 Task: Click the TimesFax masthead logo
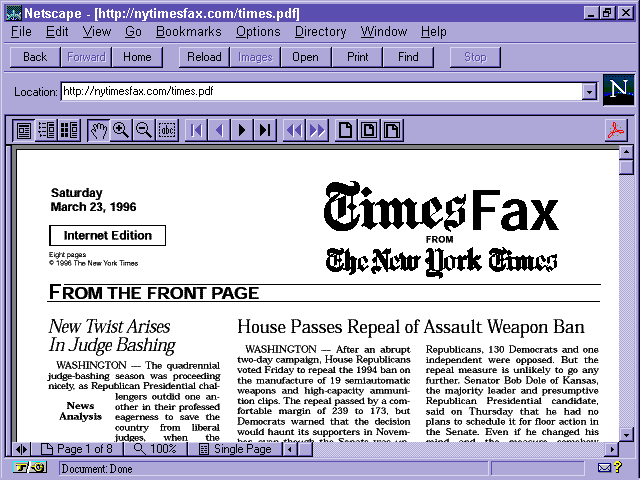tap(441, 207)
